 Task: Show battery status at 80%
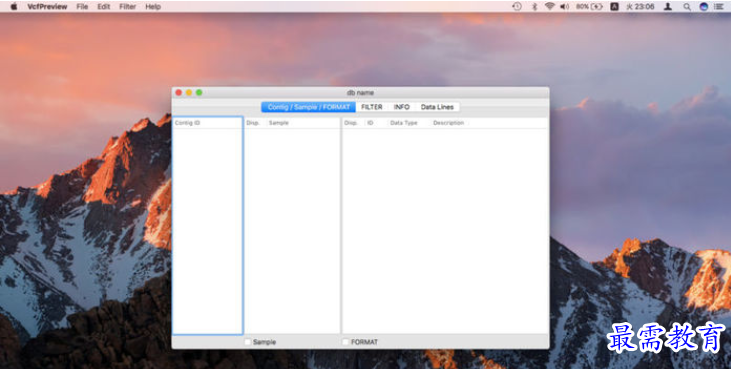589,7
